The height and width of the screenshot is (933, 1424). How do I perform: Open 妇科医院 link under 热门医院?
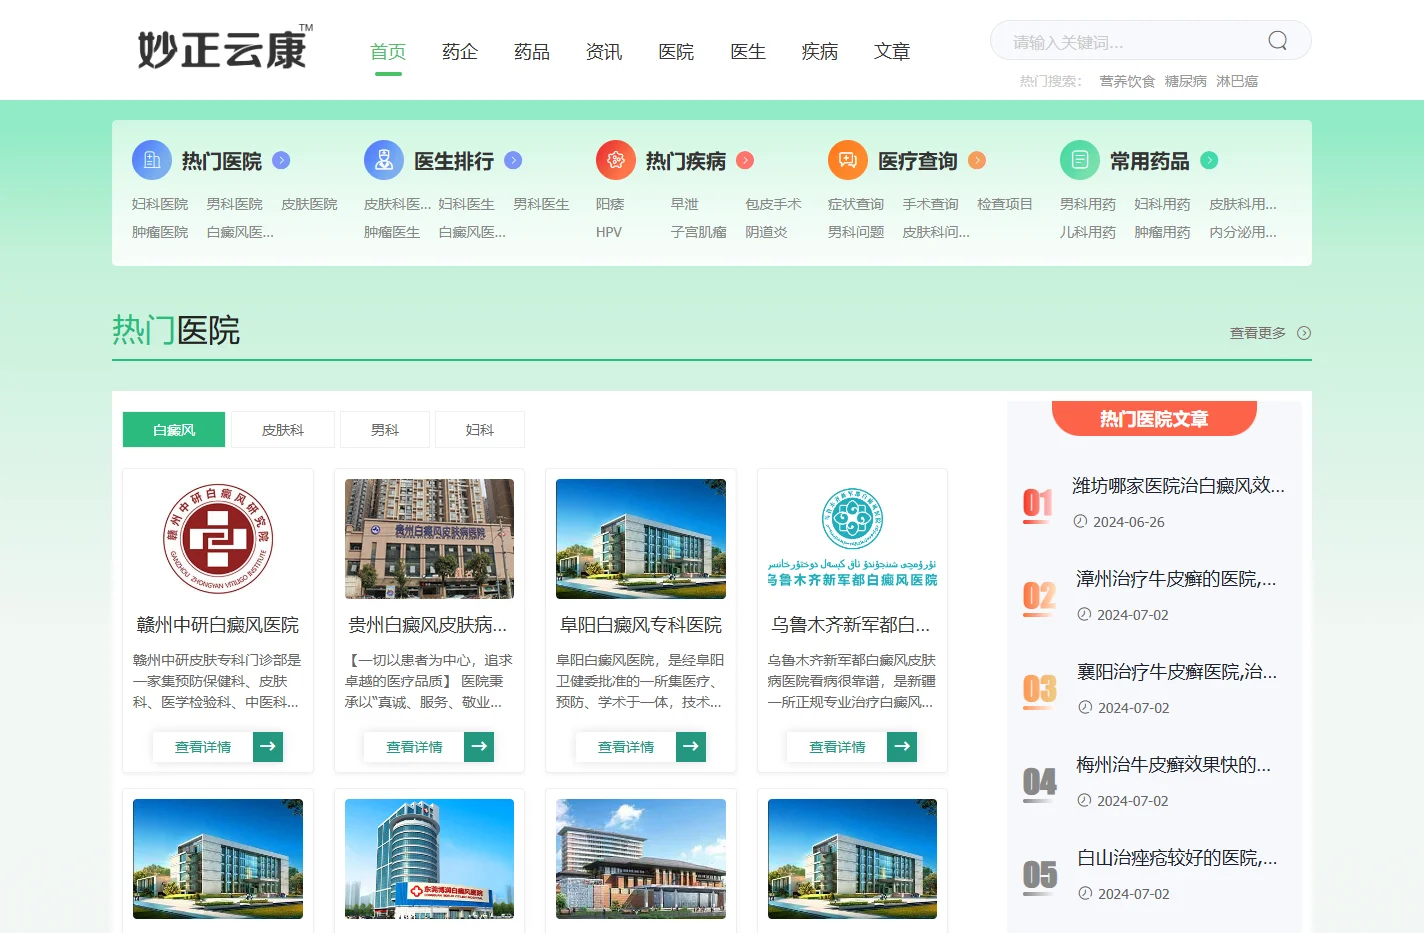click(x=160, y=204)
